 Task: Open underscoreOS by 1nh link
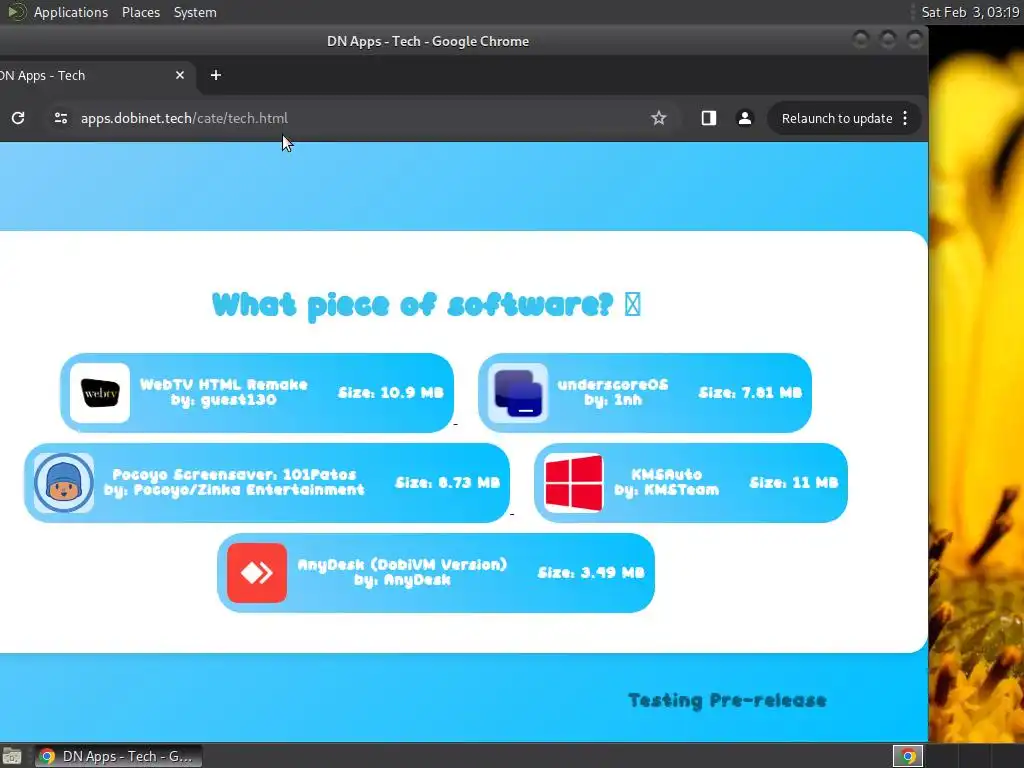[x=645, y=393]
